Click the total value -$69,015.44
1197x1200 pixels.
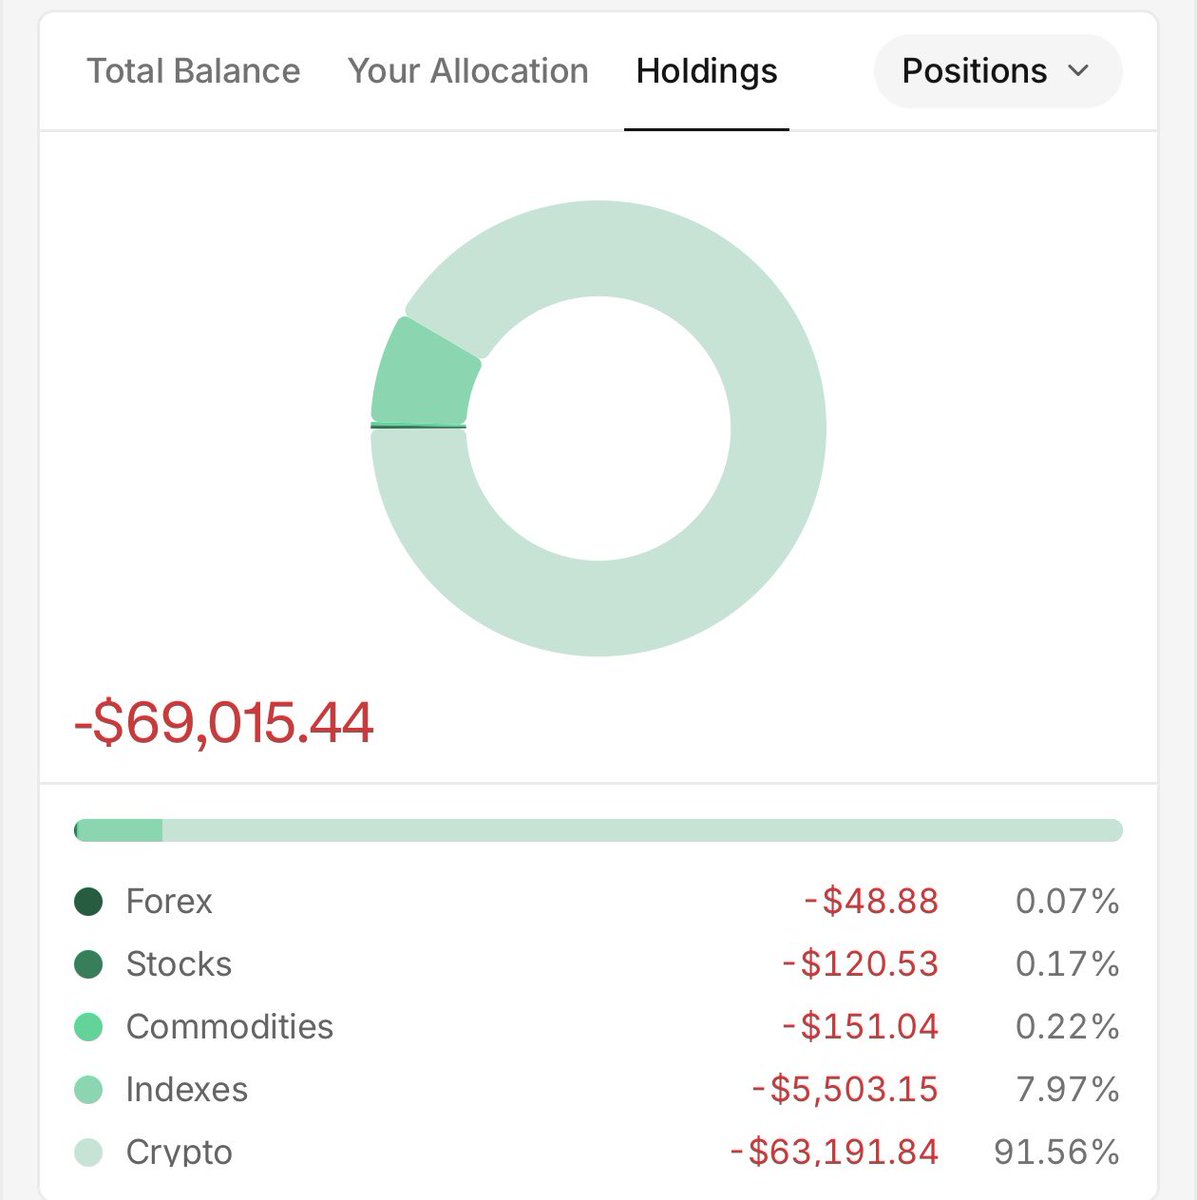point(224,723)
